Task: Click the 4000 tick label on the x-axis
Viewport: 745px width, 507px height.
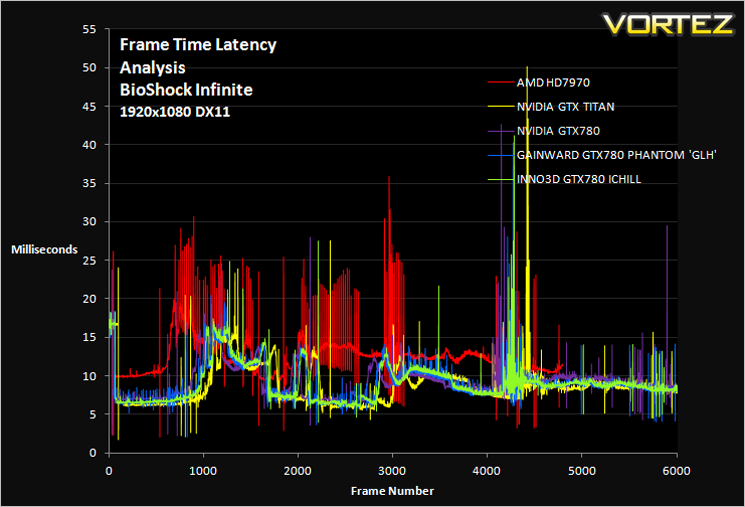Action: point(487,471)
